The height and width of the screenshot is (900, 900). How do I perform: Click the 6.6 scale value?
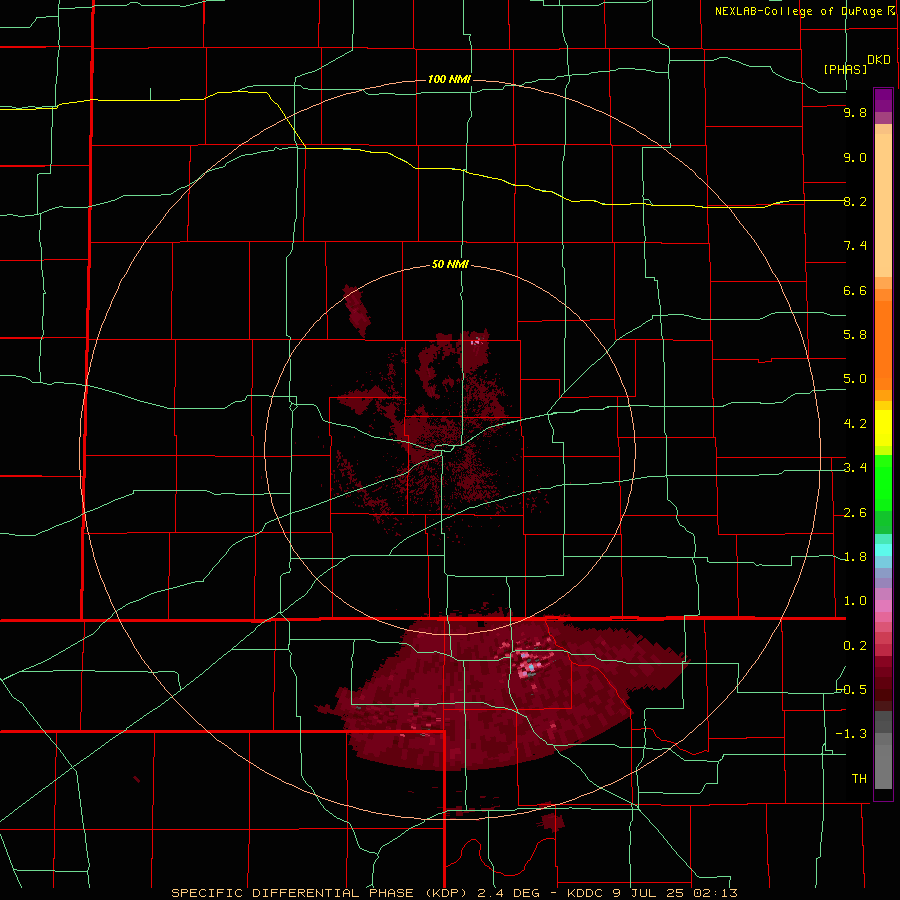(x=855, y=290)
